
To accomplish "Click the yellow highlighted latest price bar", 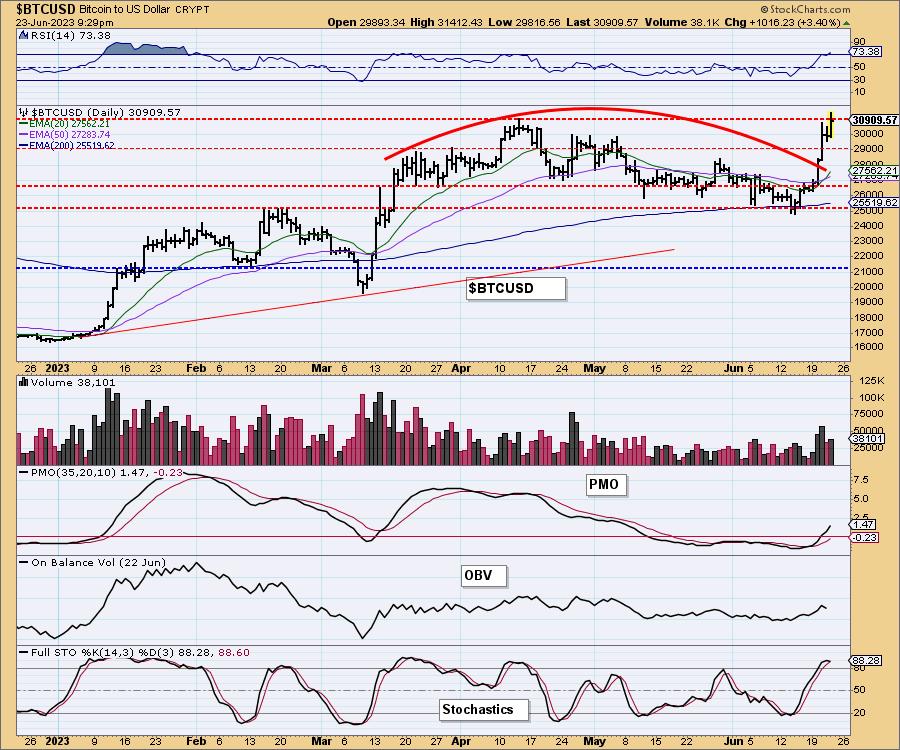I will coord(830,124).
